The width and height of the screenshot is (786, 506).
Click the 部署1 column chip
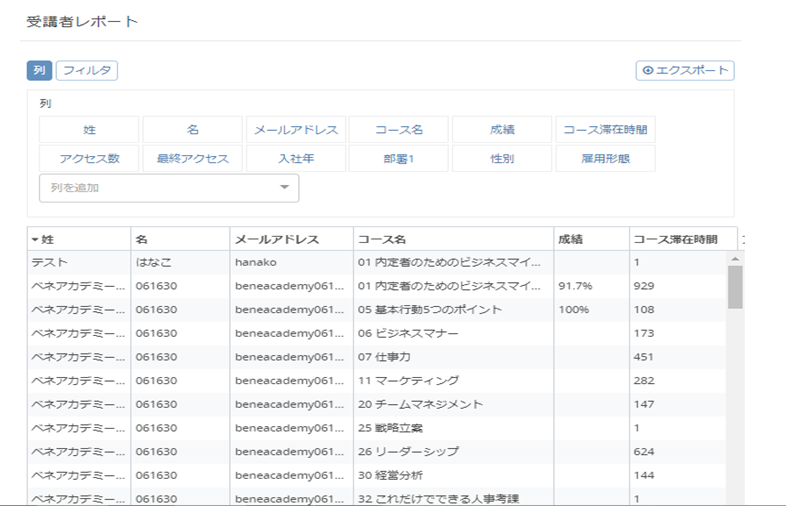tap(399, 158)
